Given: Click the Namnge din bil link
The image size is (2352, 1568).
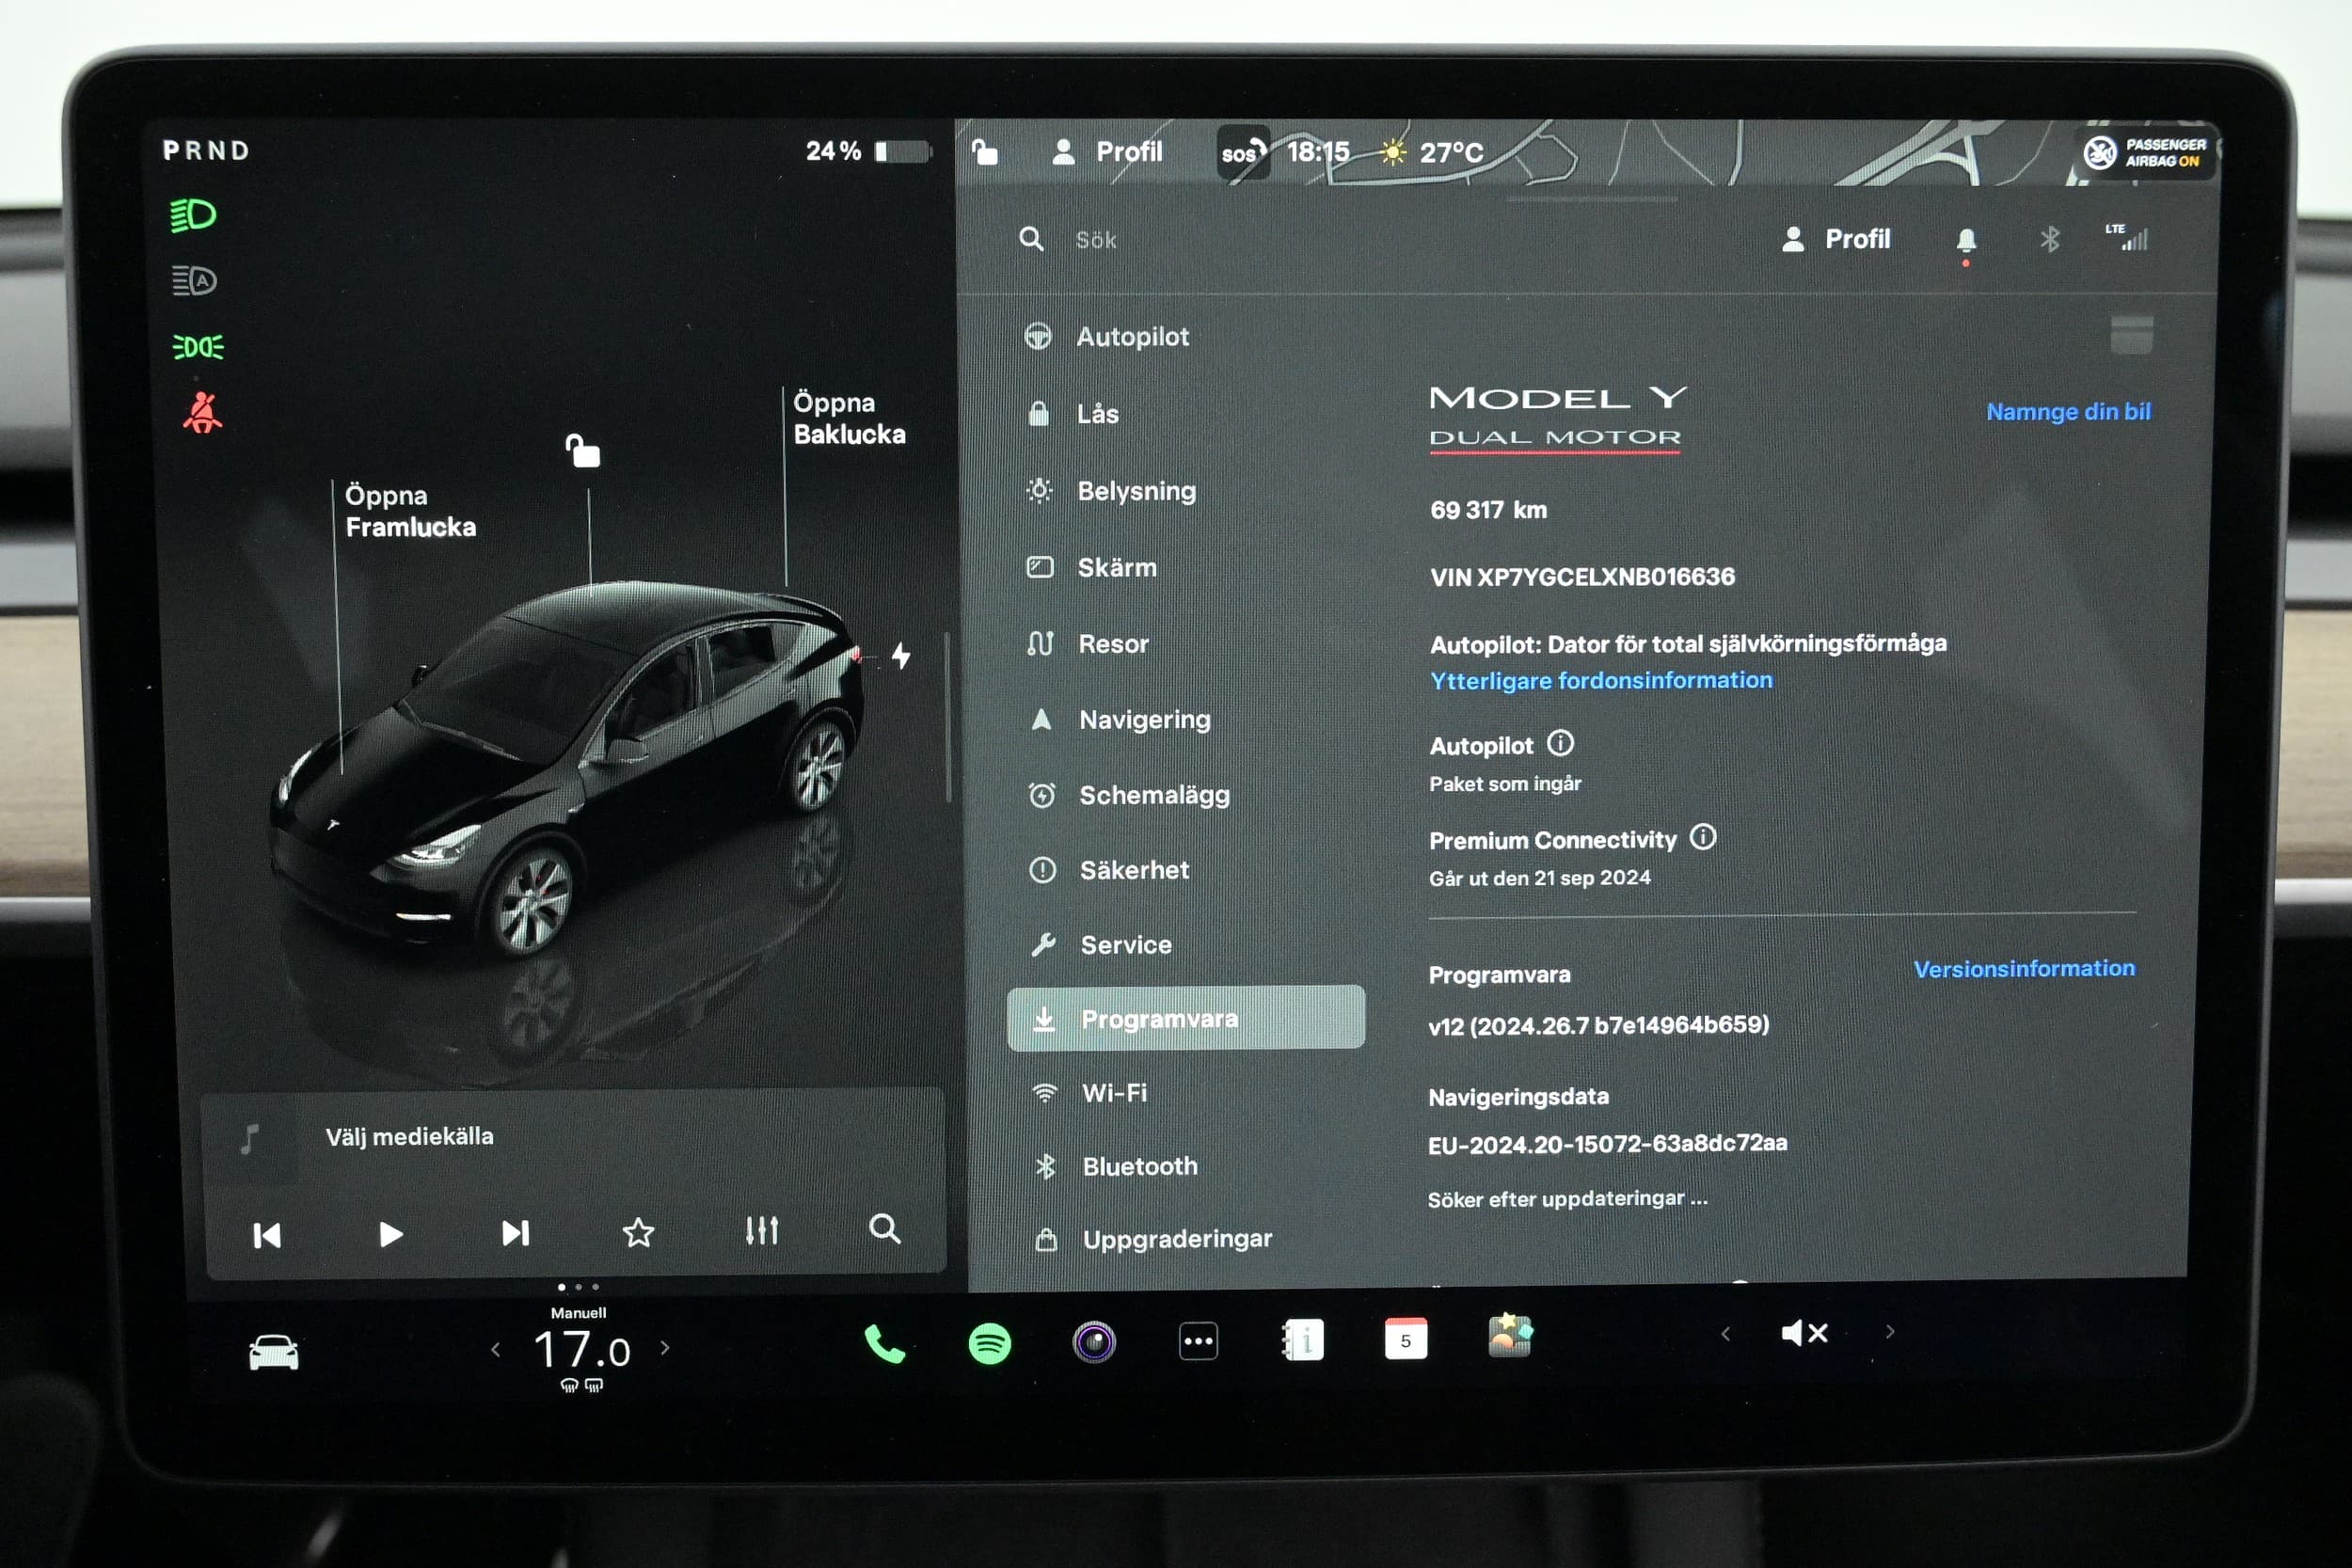Looking at the screenshot, I should [2067, 411].
